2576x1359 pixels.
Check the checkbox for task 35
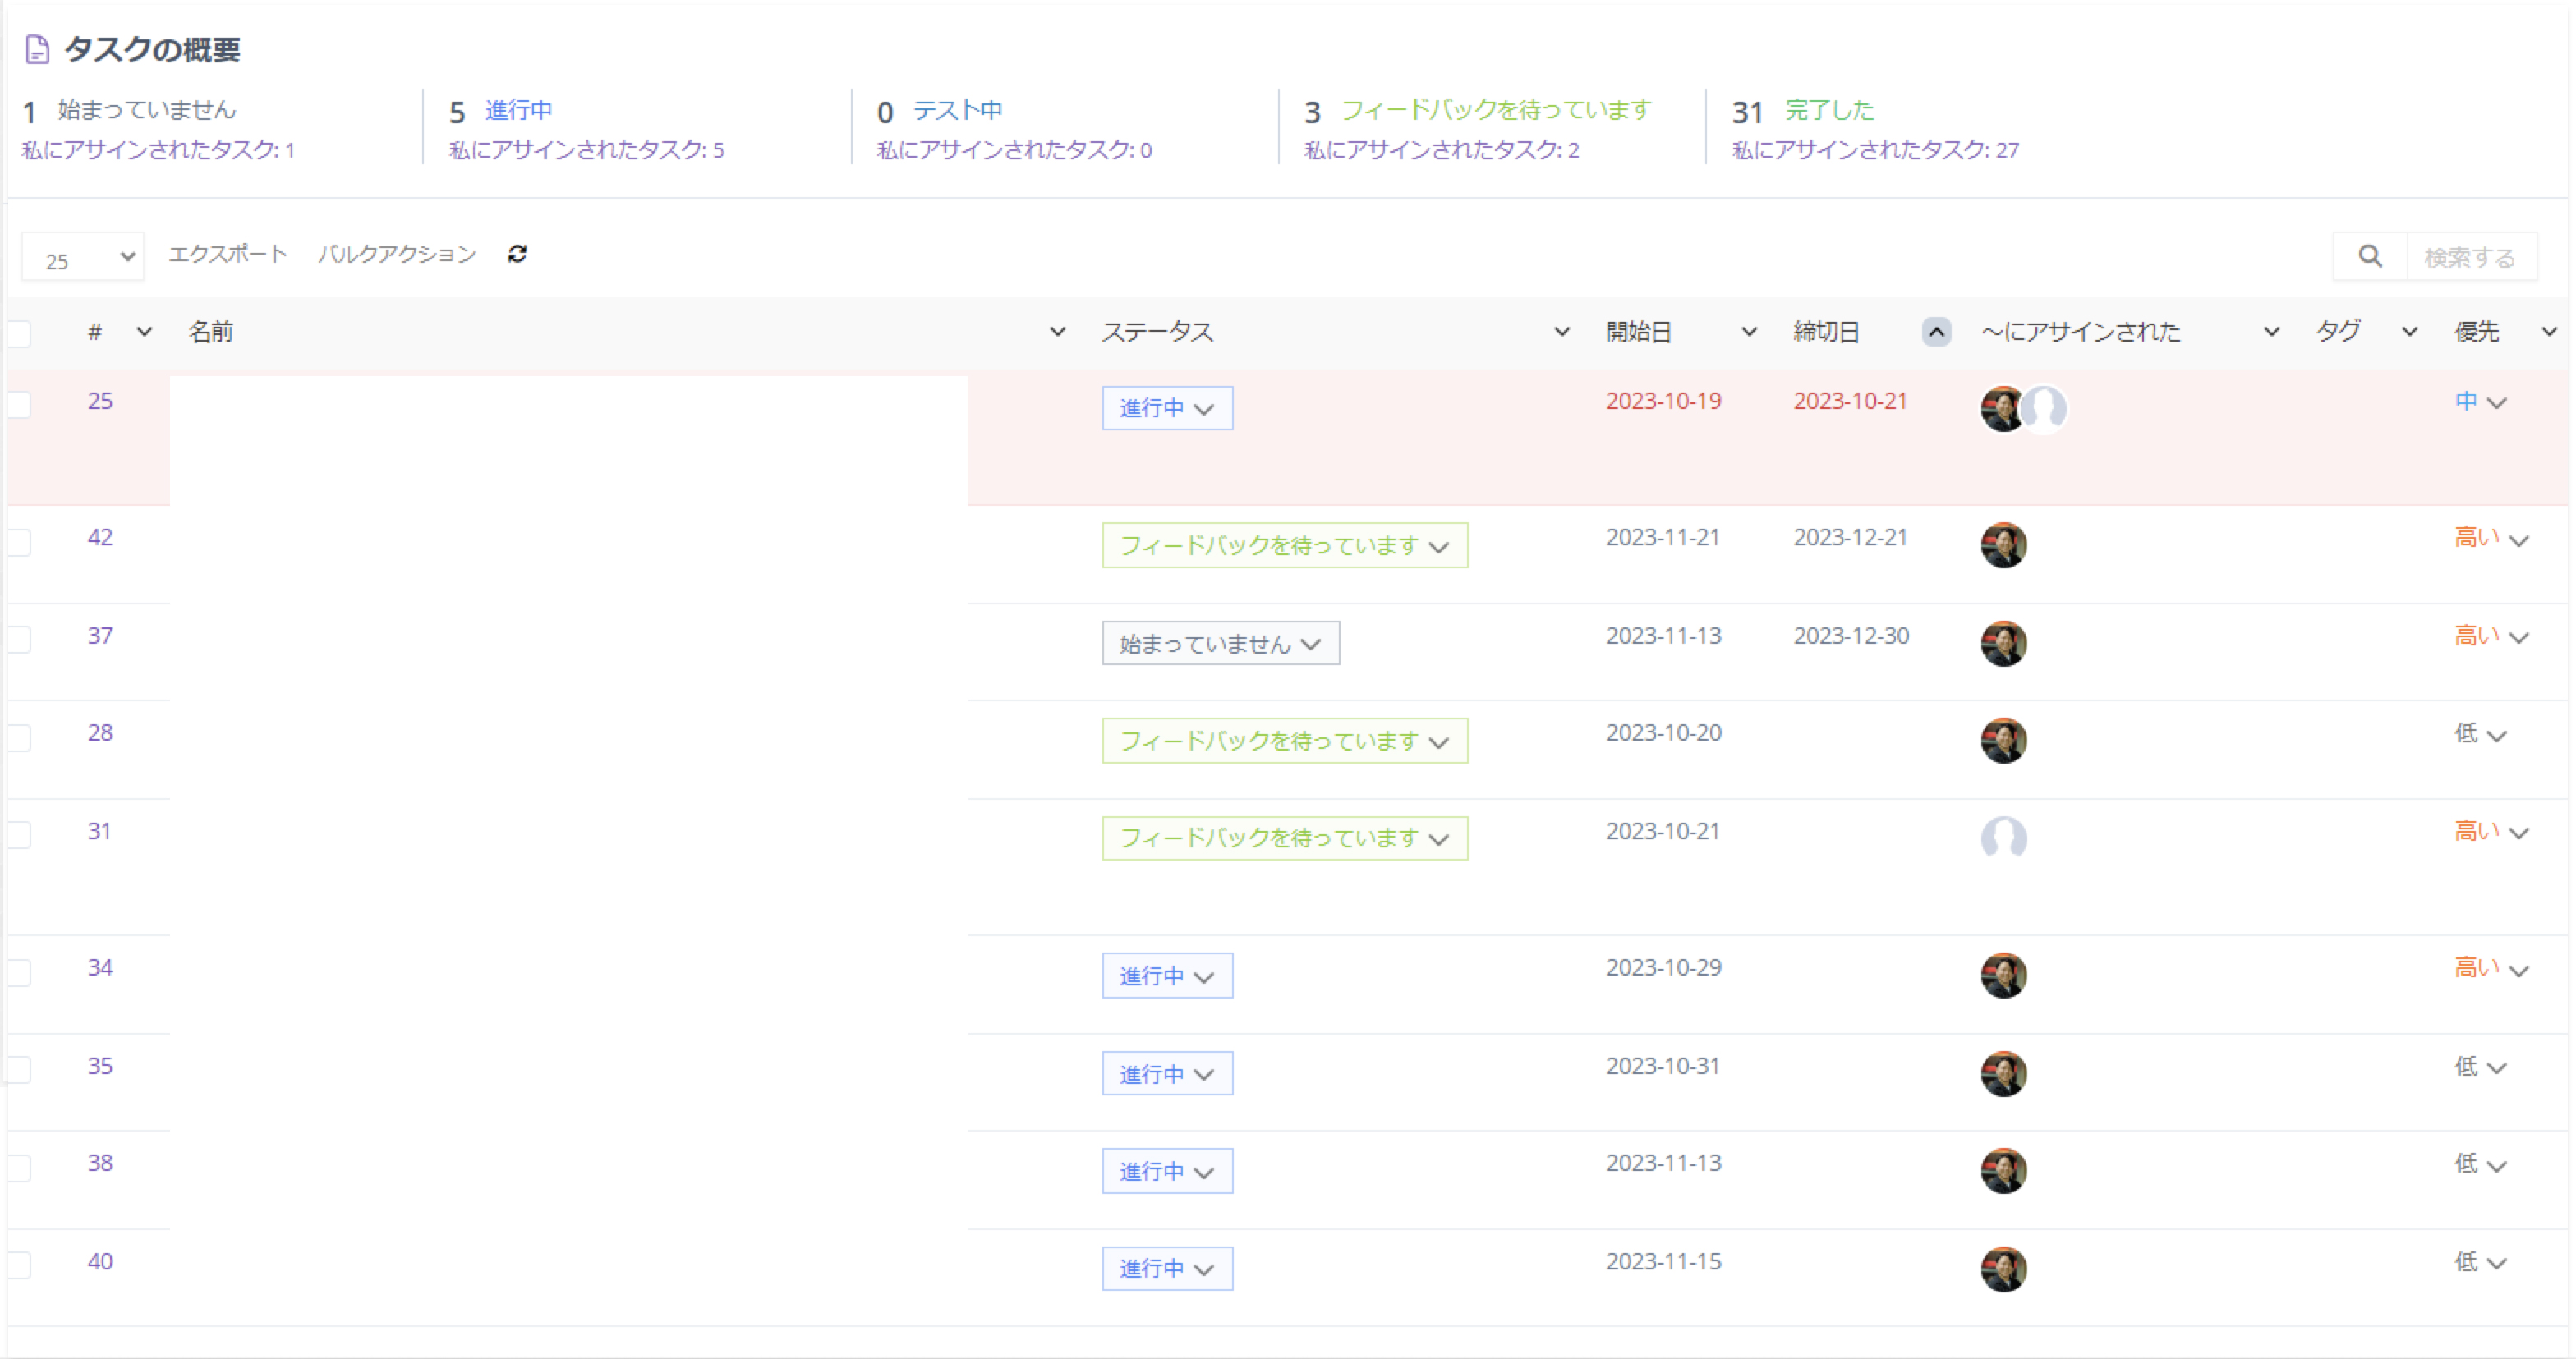pos(19,1069)
